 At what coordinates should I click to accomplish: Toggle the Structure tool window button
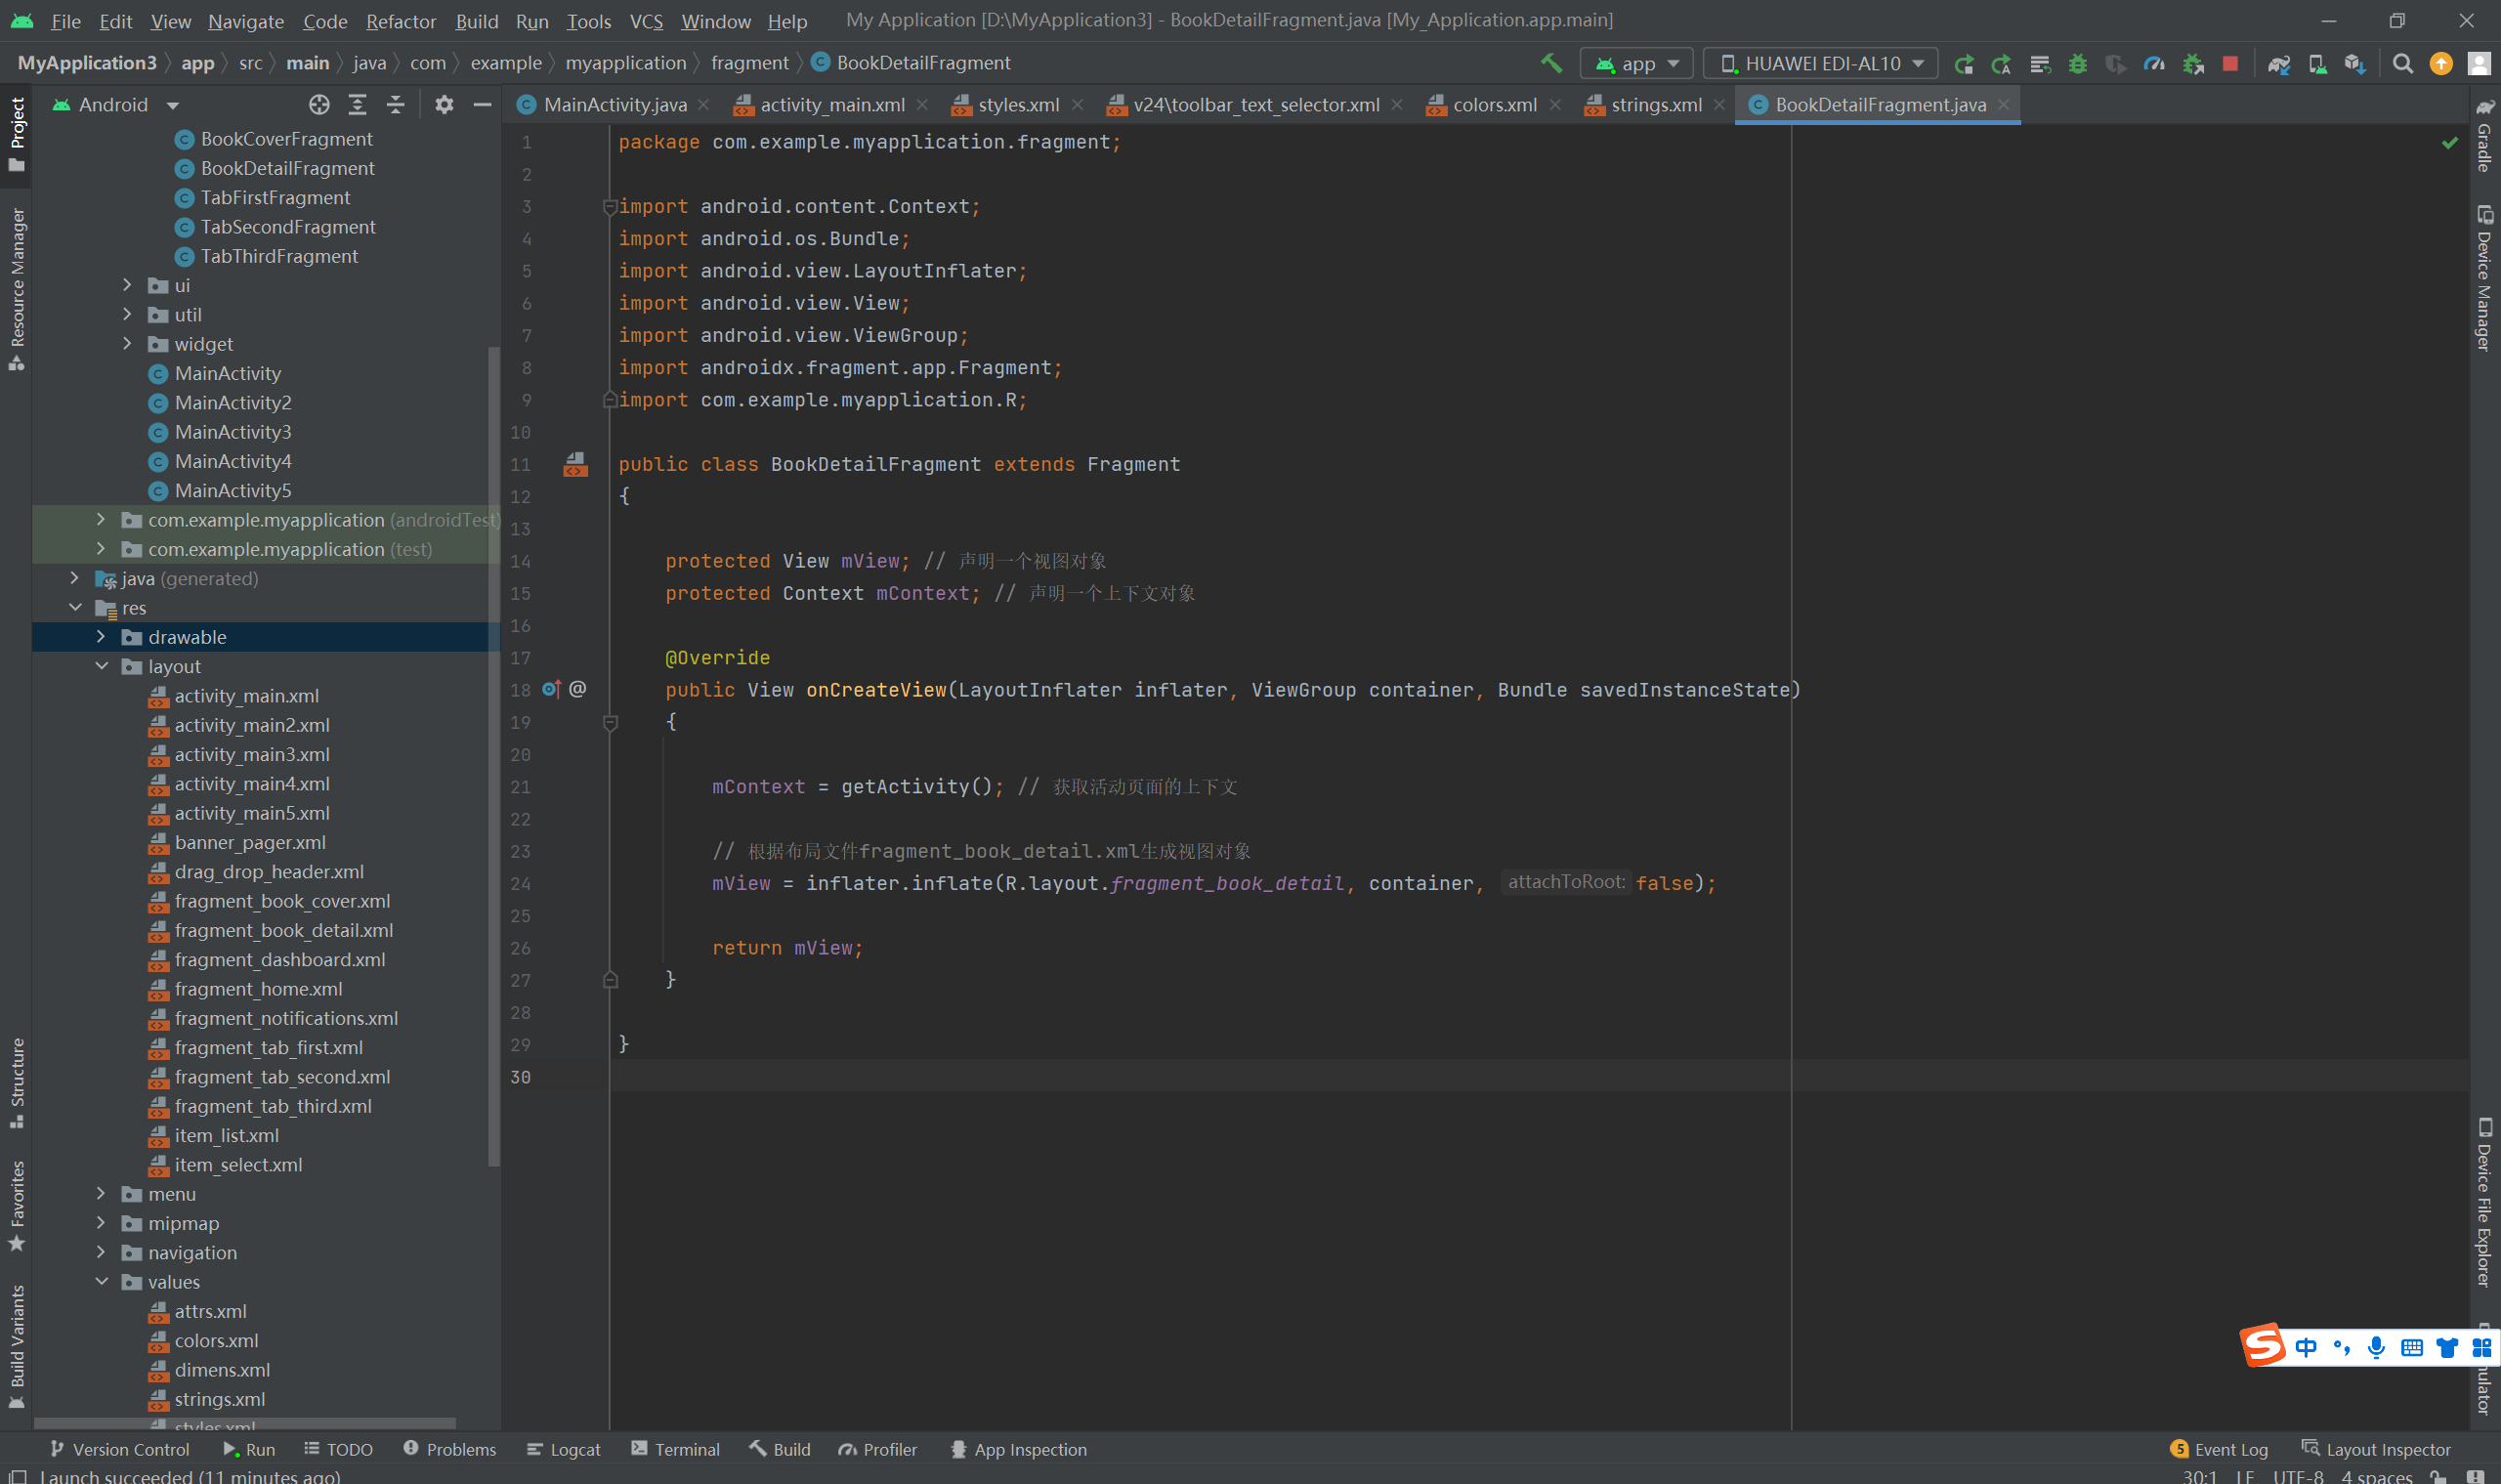(17, 1083)
